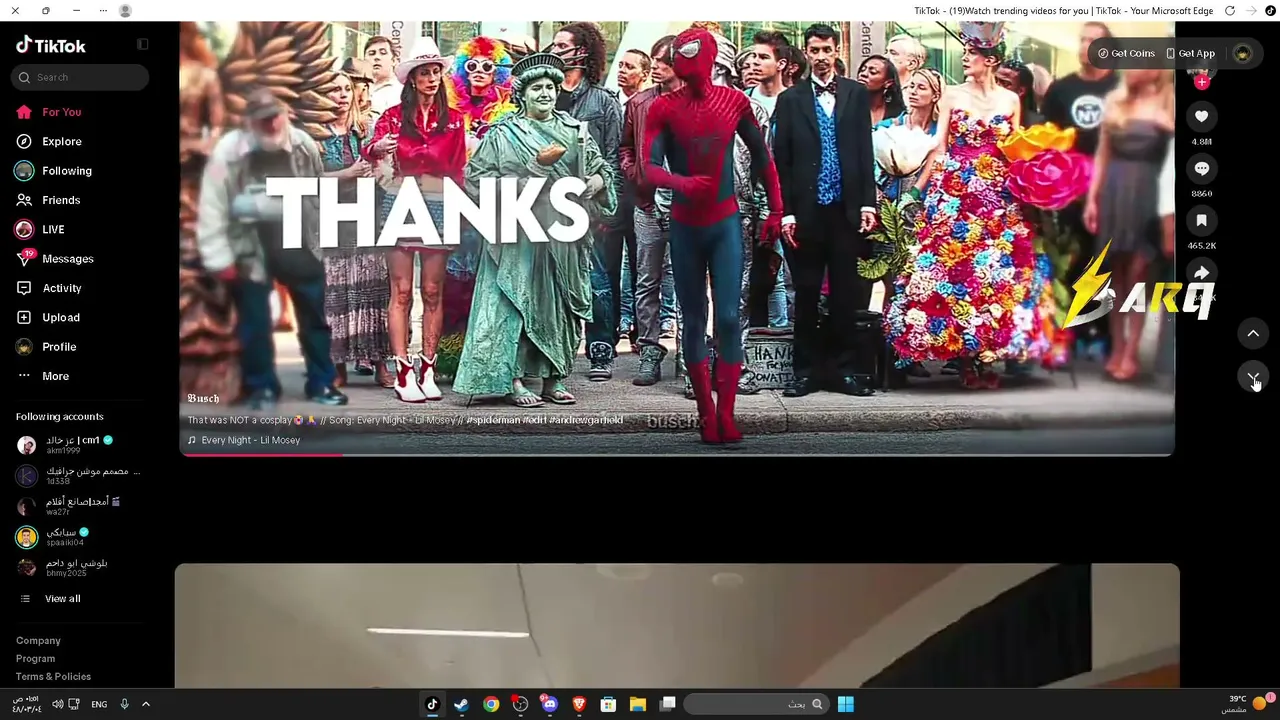This screenshot has height=720, width=1280.
Task: Bookmark the video to favorites
Action: 1202,220
